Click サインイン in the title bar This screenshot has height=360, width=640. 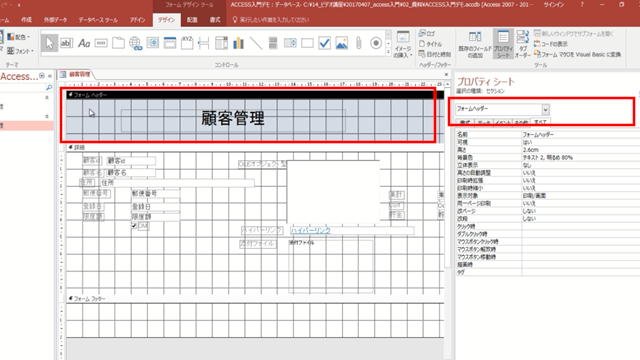(553, 4)
